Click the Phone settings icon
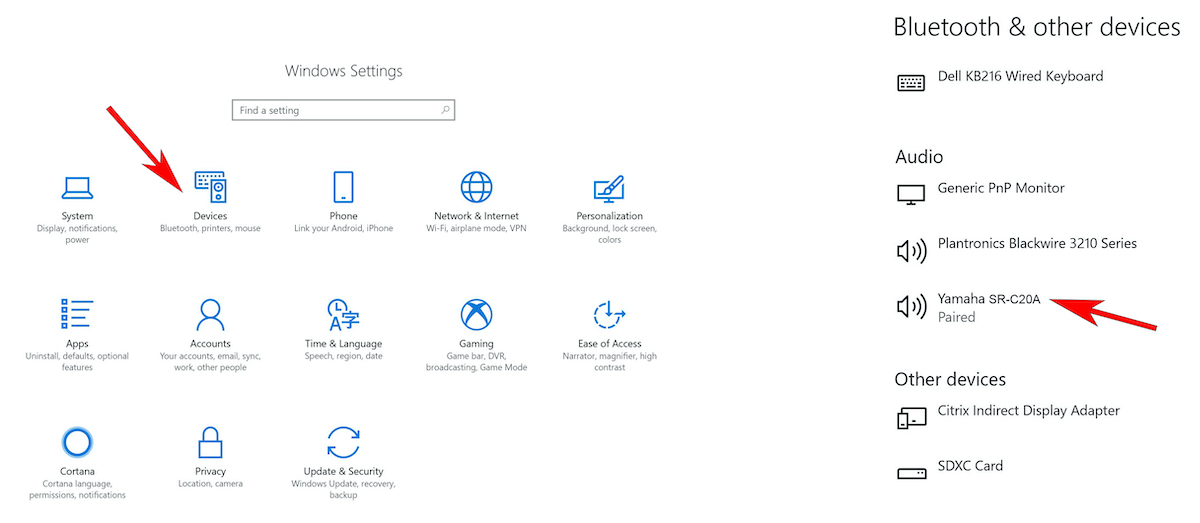 point(343,187)
